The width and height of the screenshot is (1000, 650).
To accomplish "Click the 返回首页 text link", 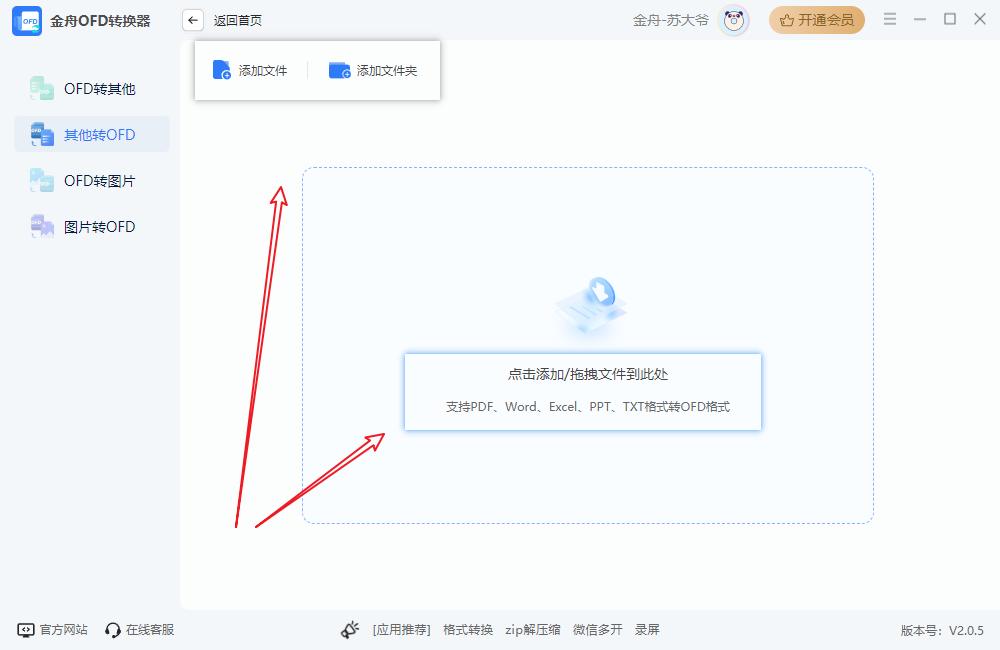I will point(238,20).
